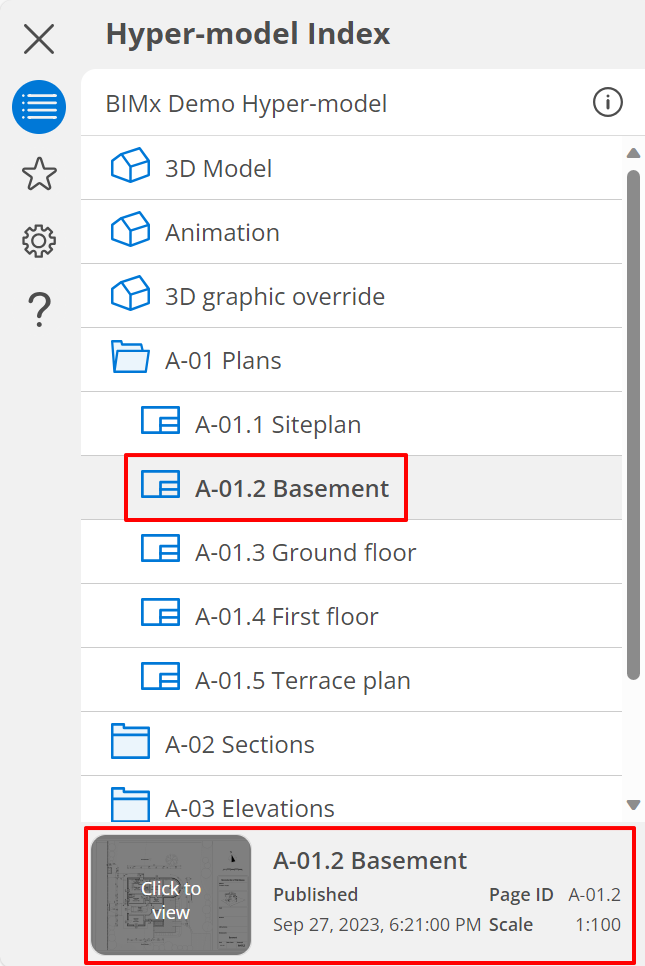The image size is (645, 966).
Task: Collapse the A-01 Plans folder
Action: tap(130, 360)
